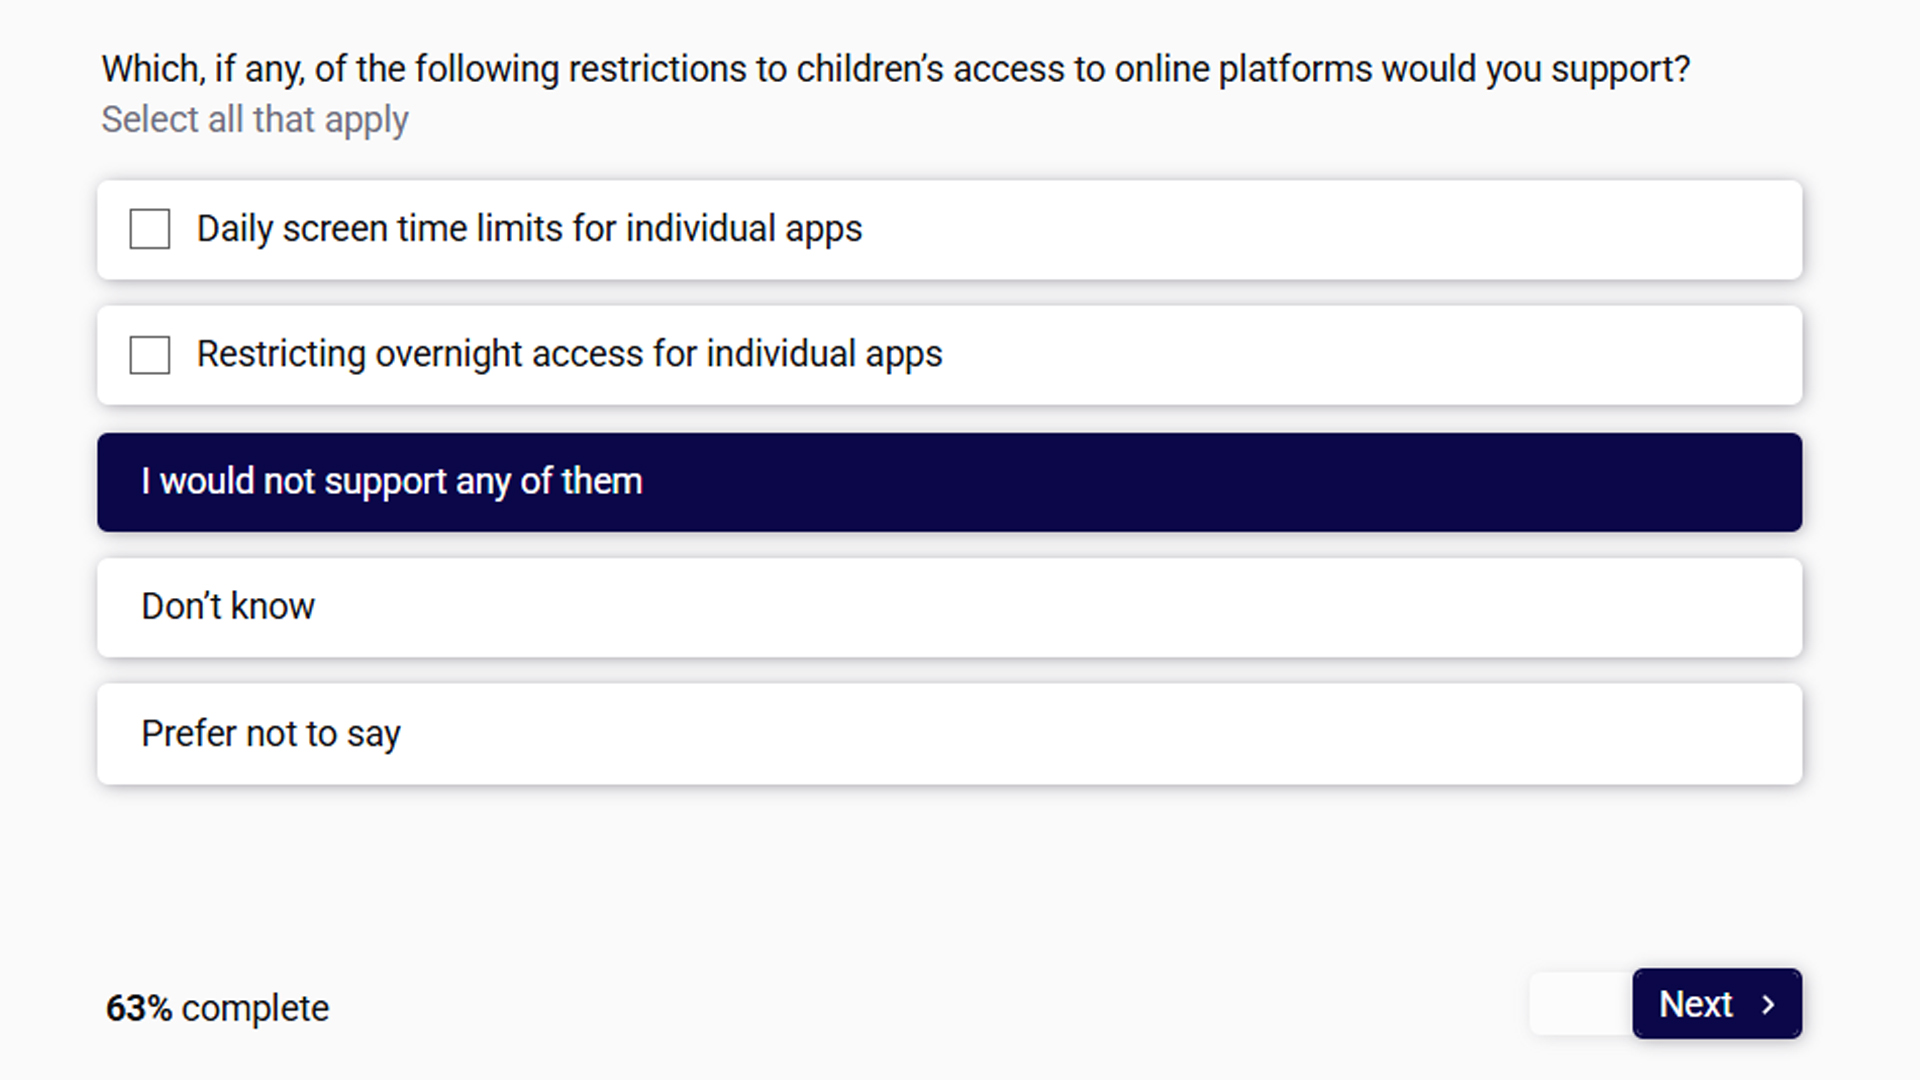Click empty area of Restricting overnight card
The image size is (1920, 1080).
(1370, 355)
